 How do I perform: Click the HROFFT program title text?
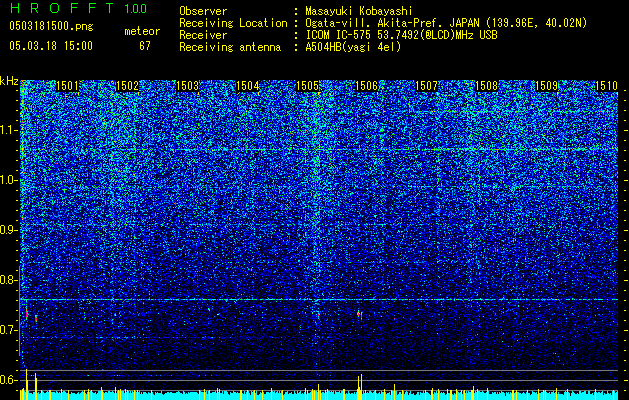(x=62, y=8)
